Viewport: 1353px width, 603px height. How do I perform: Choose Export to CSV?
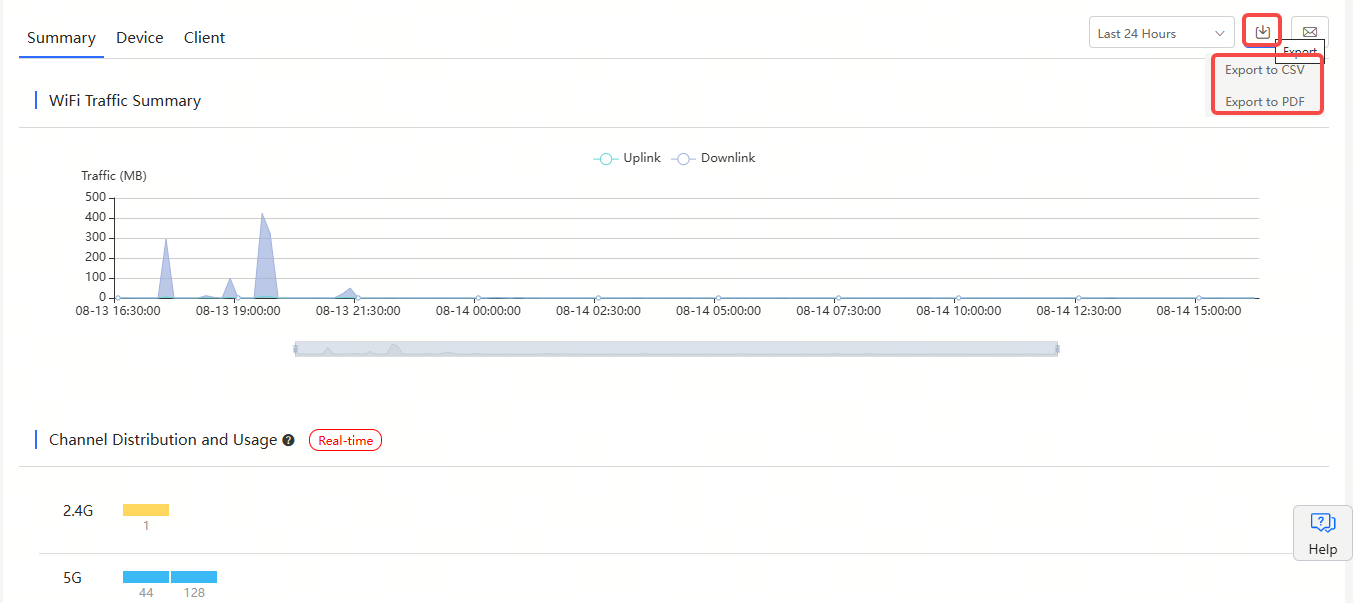(x=1265, y=70)
